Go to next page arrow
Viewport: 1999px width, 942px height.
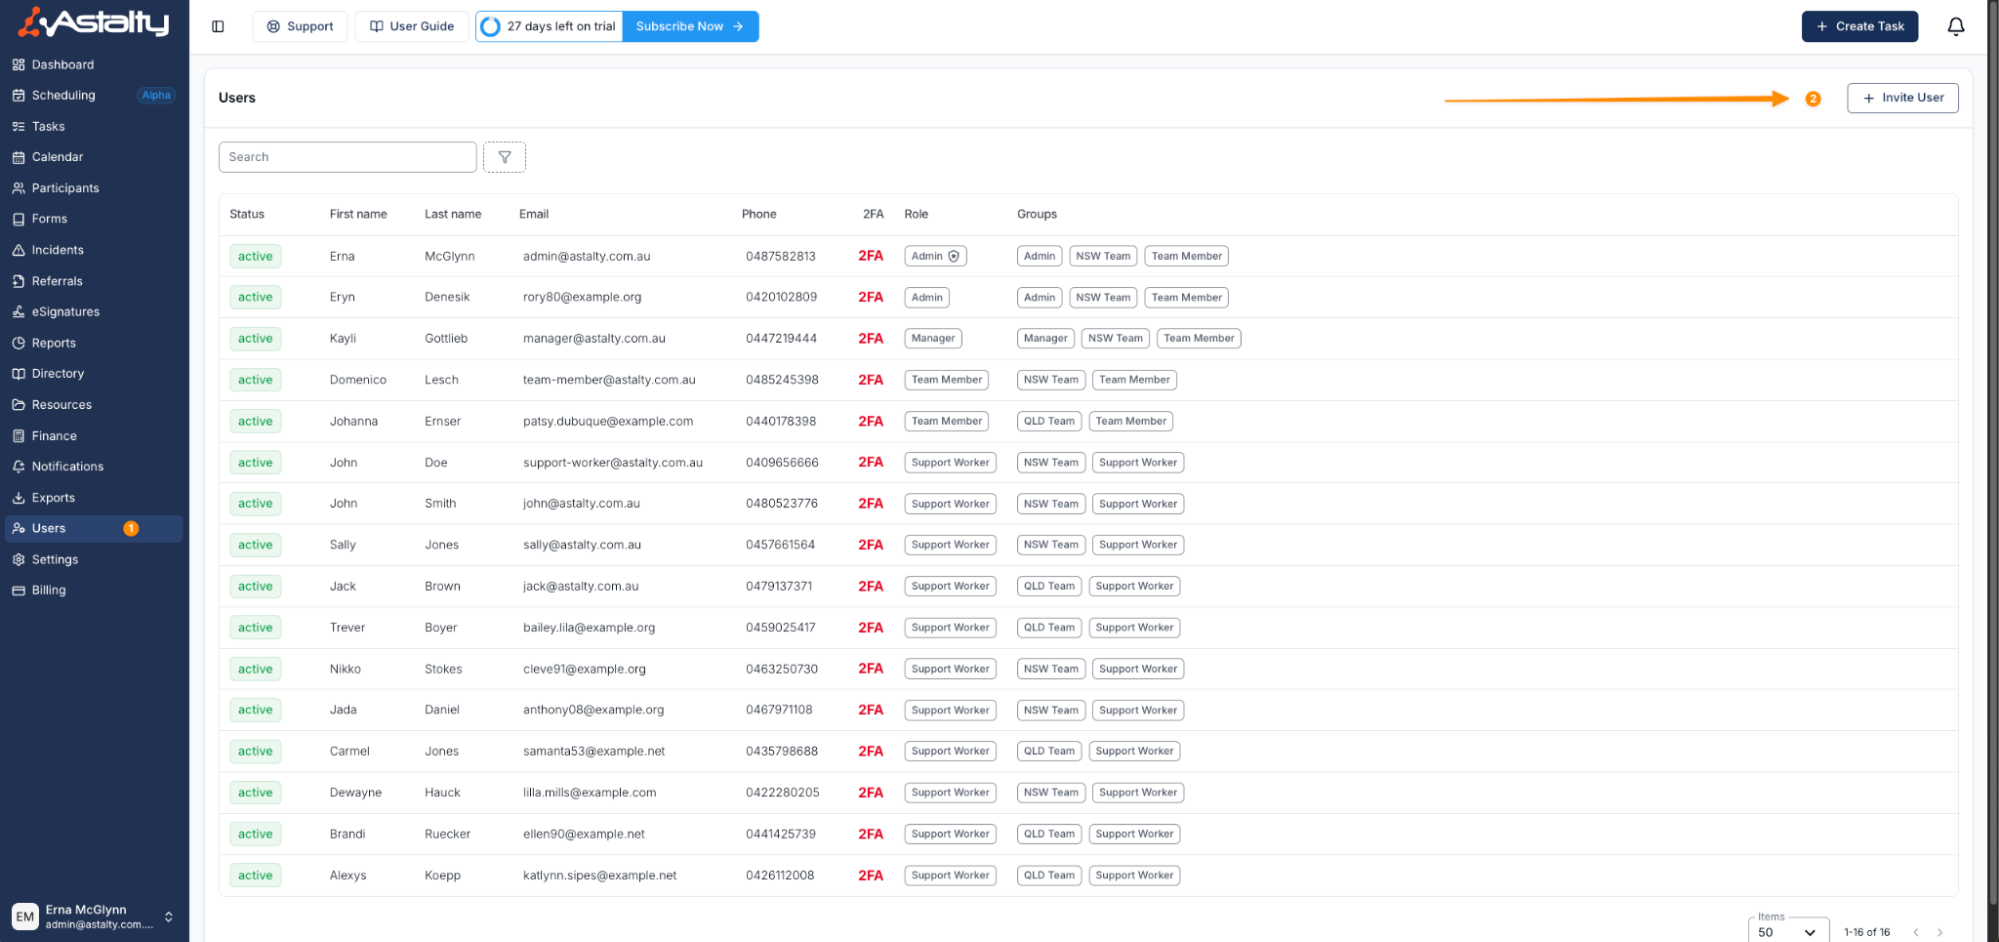(1940, 932)
